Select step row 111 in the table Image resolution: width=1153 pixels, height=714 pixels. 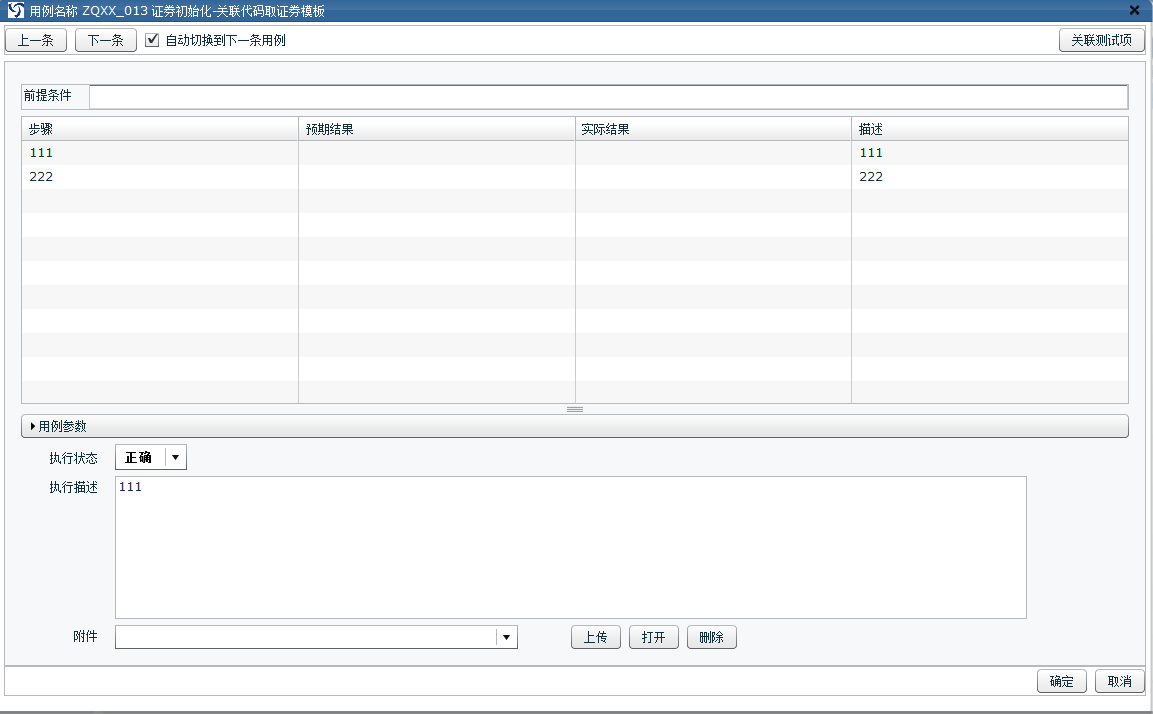coord(160,153)
